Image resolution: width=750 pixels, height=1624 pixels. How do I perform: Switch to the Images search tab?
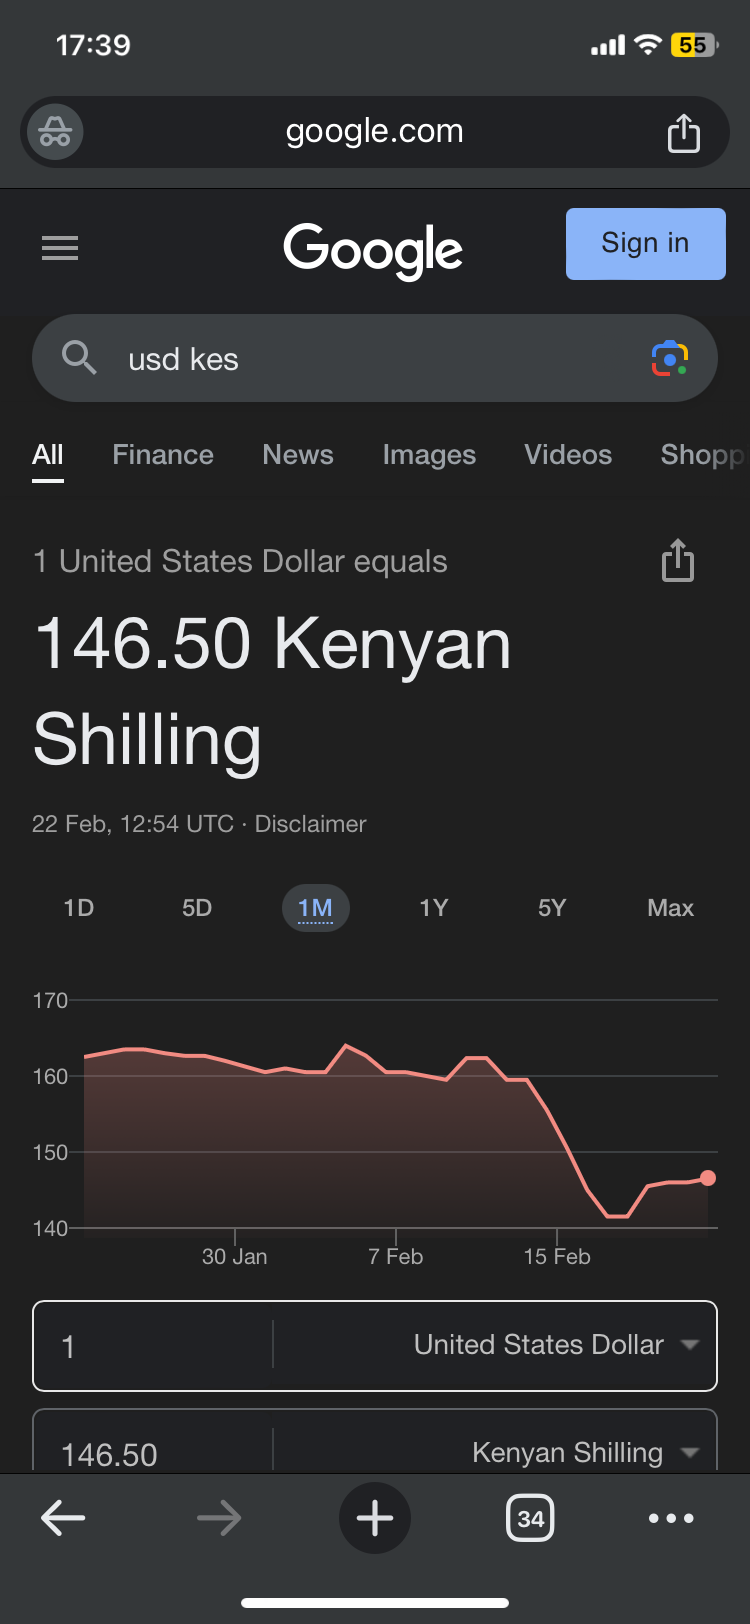pyautogui.click(x=429, y=455)
